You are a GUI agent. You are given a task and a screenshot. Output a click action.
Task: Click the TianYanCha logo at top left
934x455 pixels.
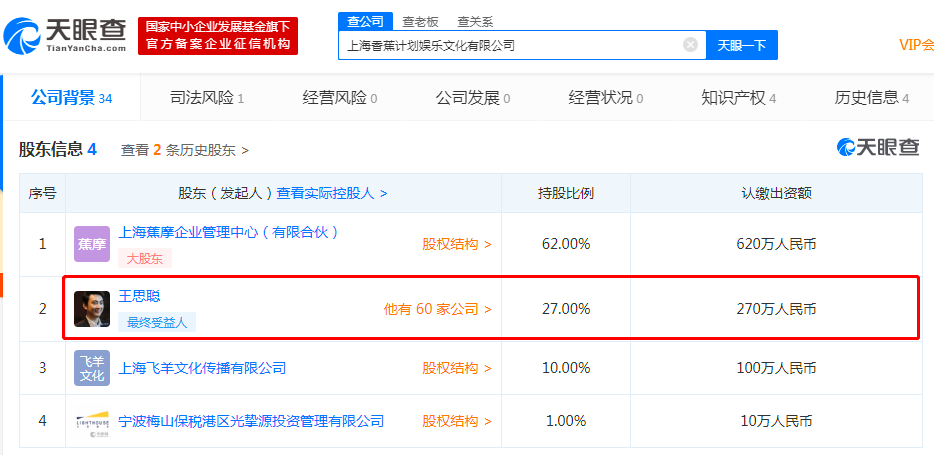coord(66,36)
